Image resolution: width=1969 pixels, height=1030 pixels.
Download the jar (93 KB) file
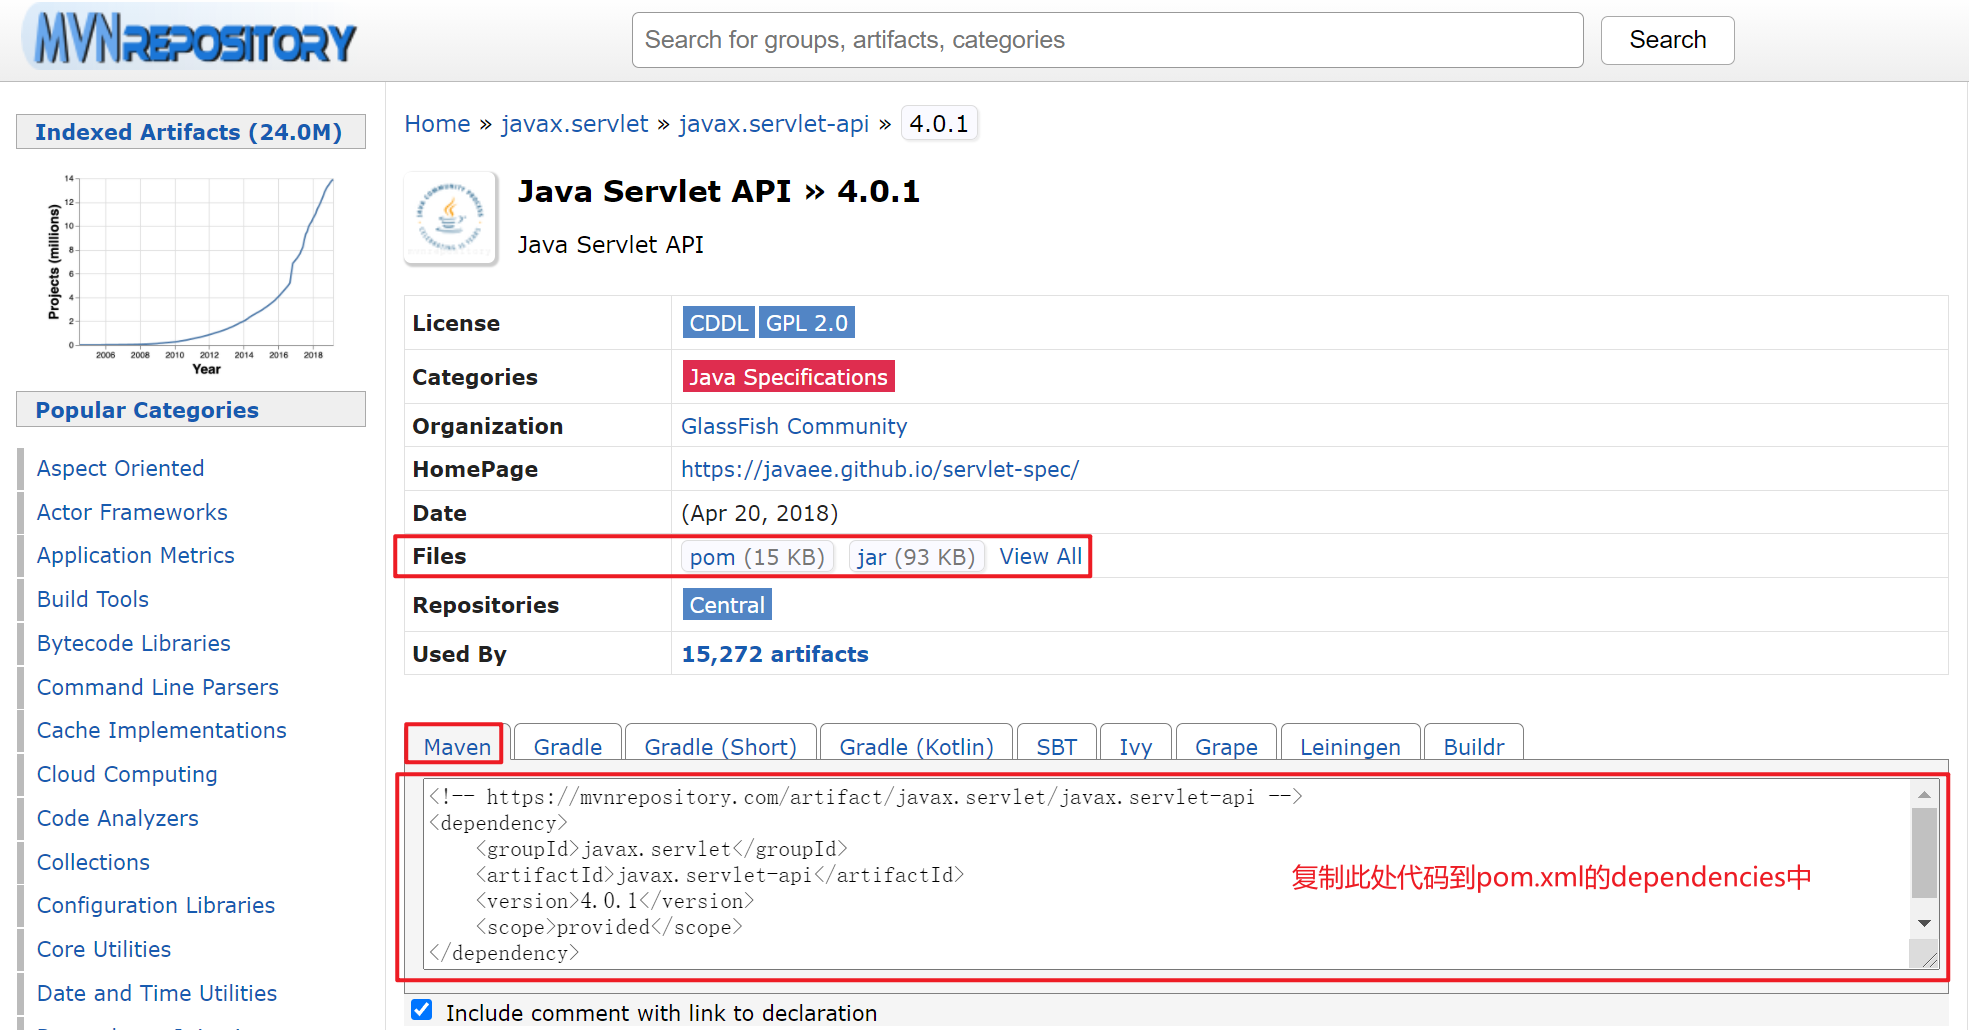tap(916, 557)
